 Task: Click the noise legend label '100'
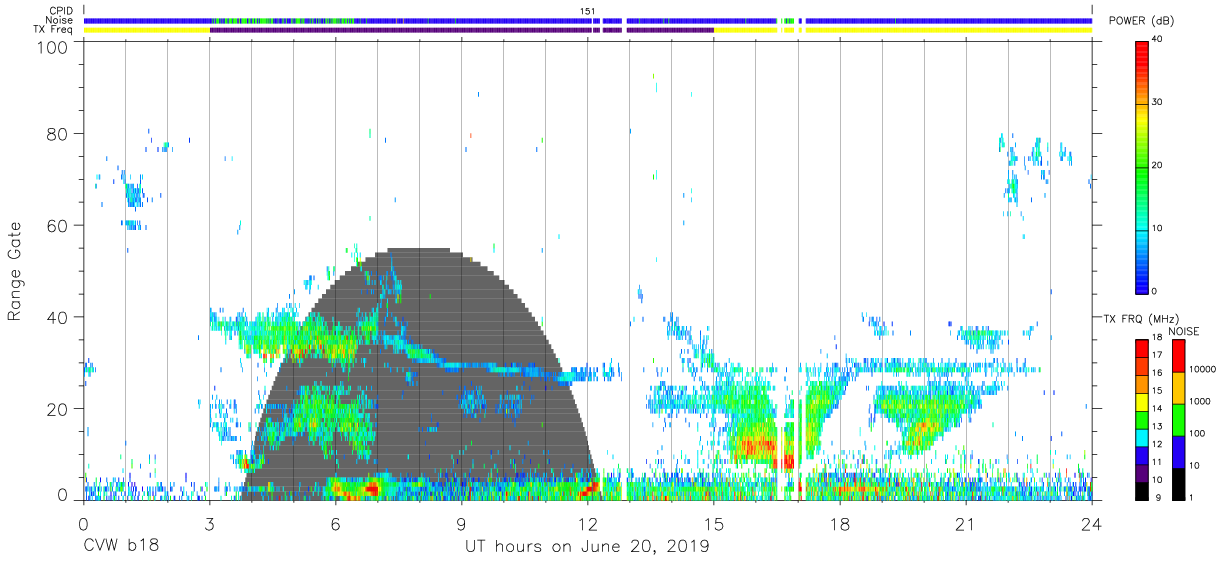1196,433
